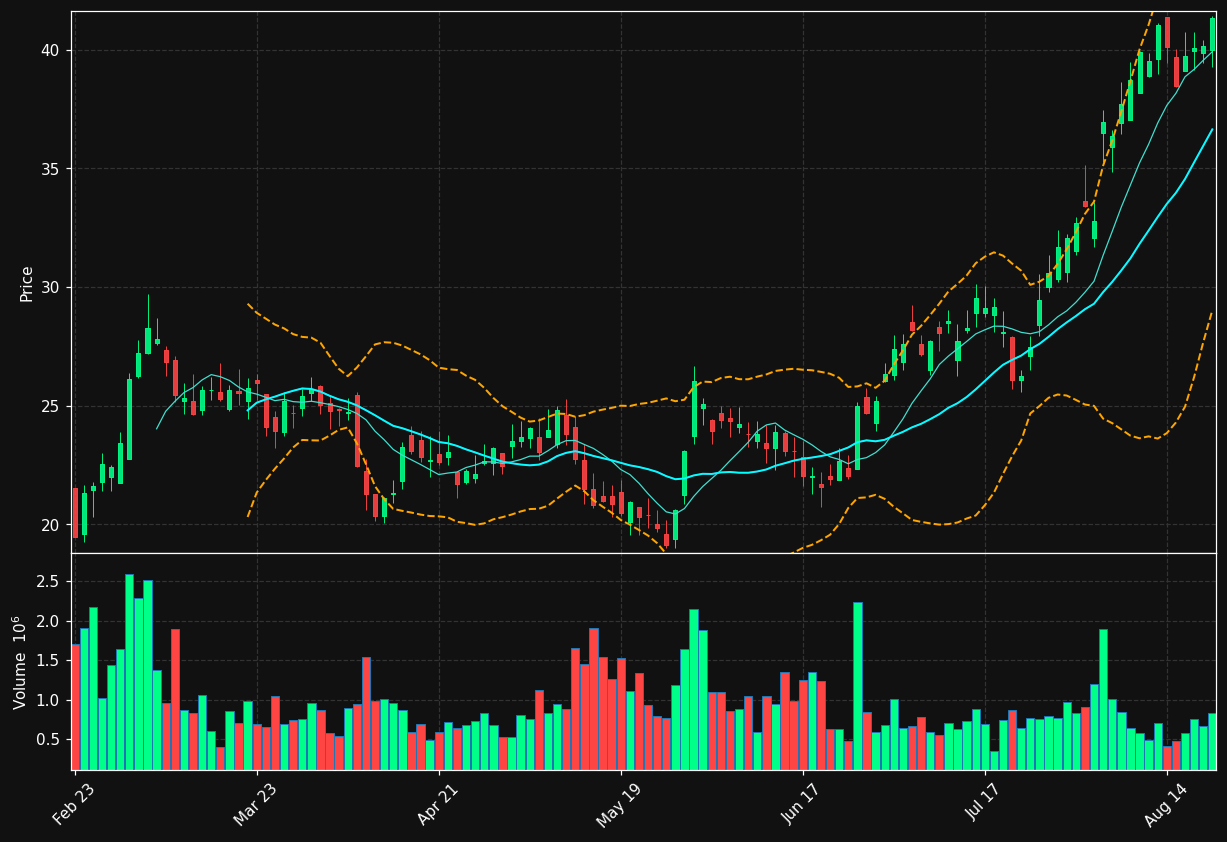This screenshot has width=1227, height=842.
Task: Click the 0.5 volume axis label
Action: click(49, 740)
